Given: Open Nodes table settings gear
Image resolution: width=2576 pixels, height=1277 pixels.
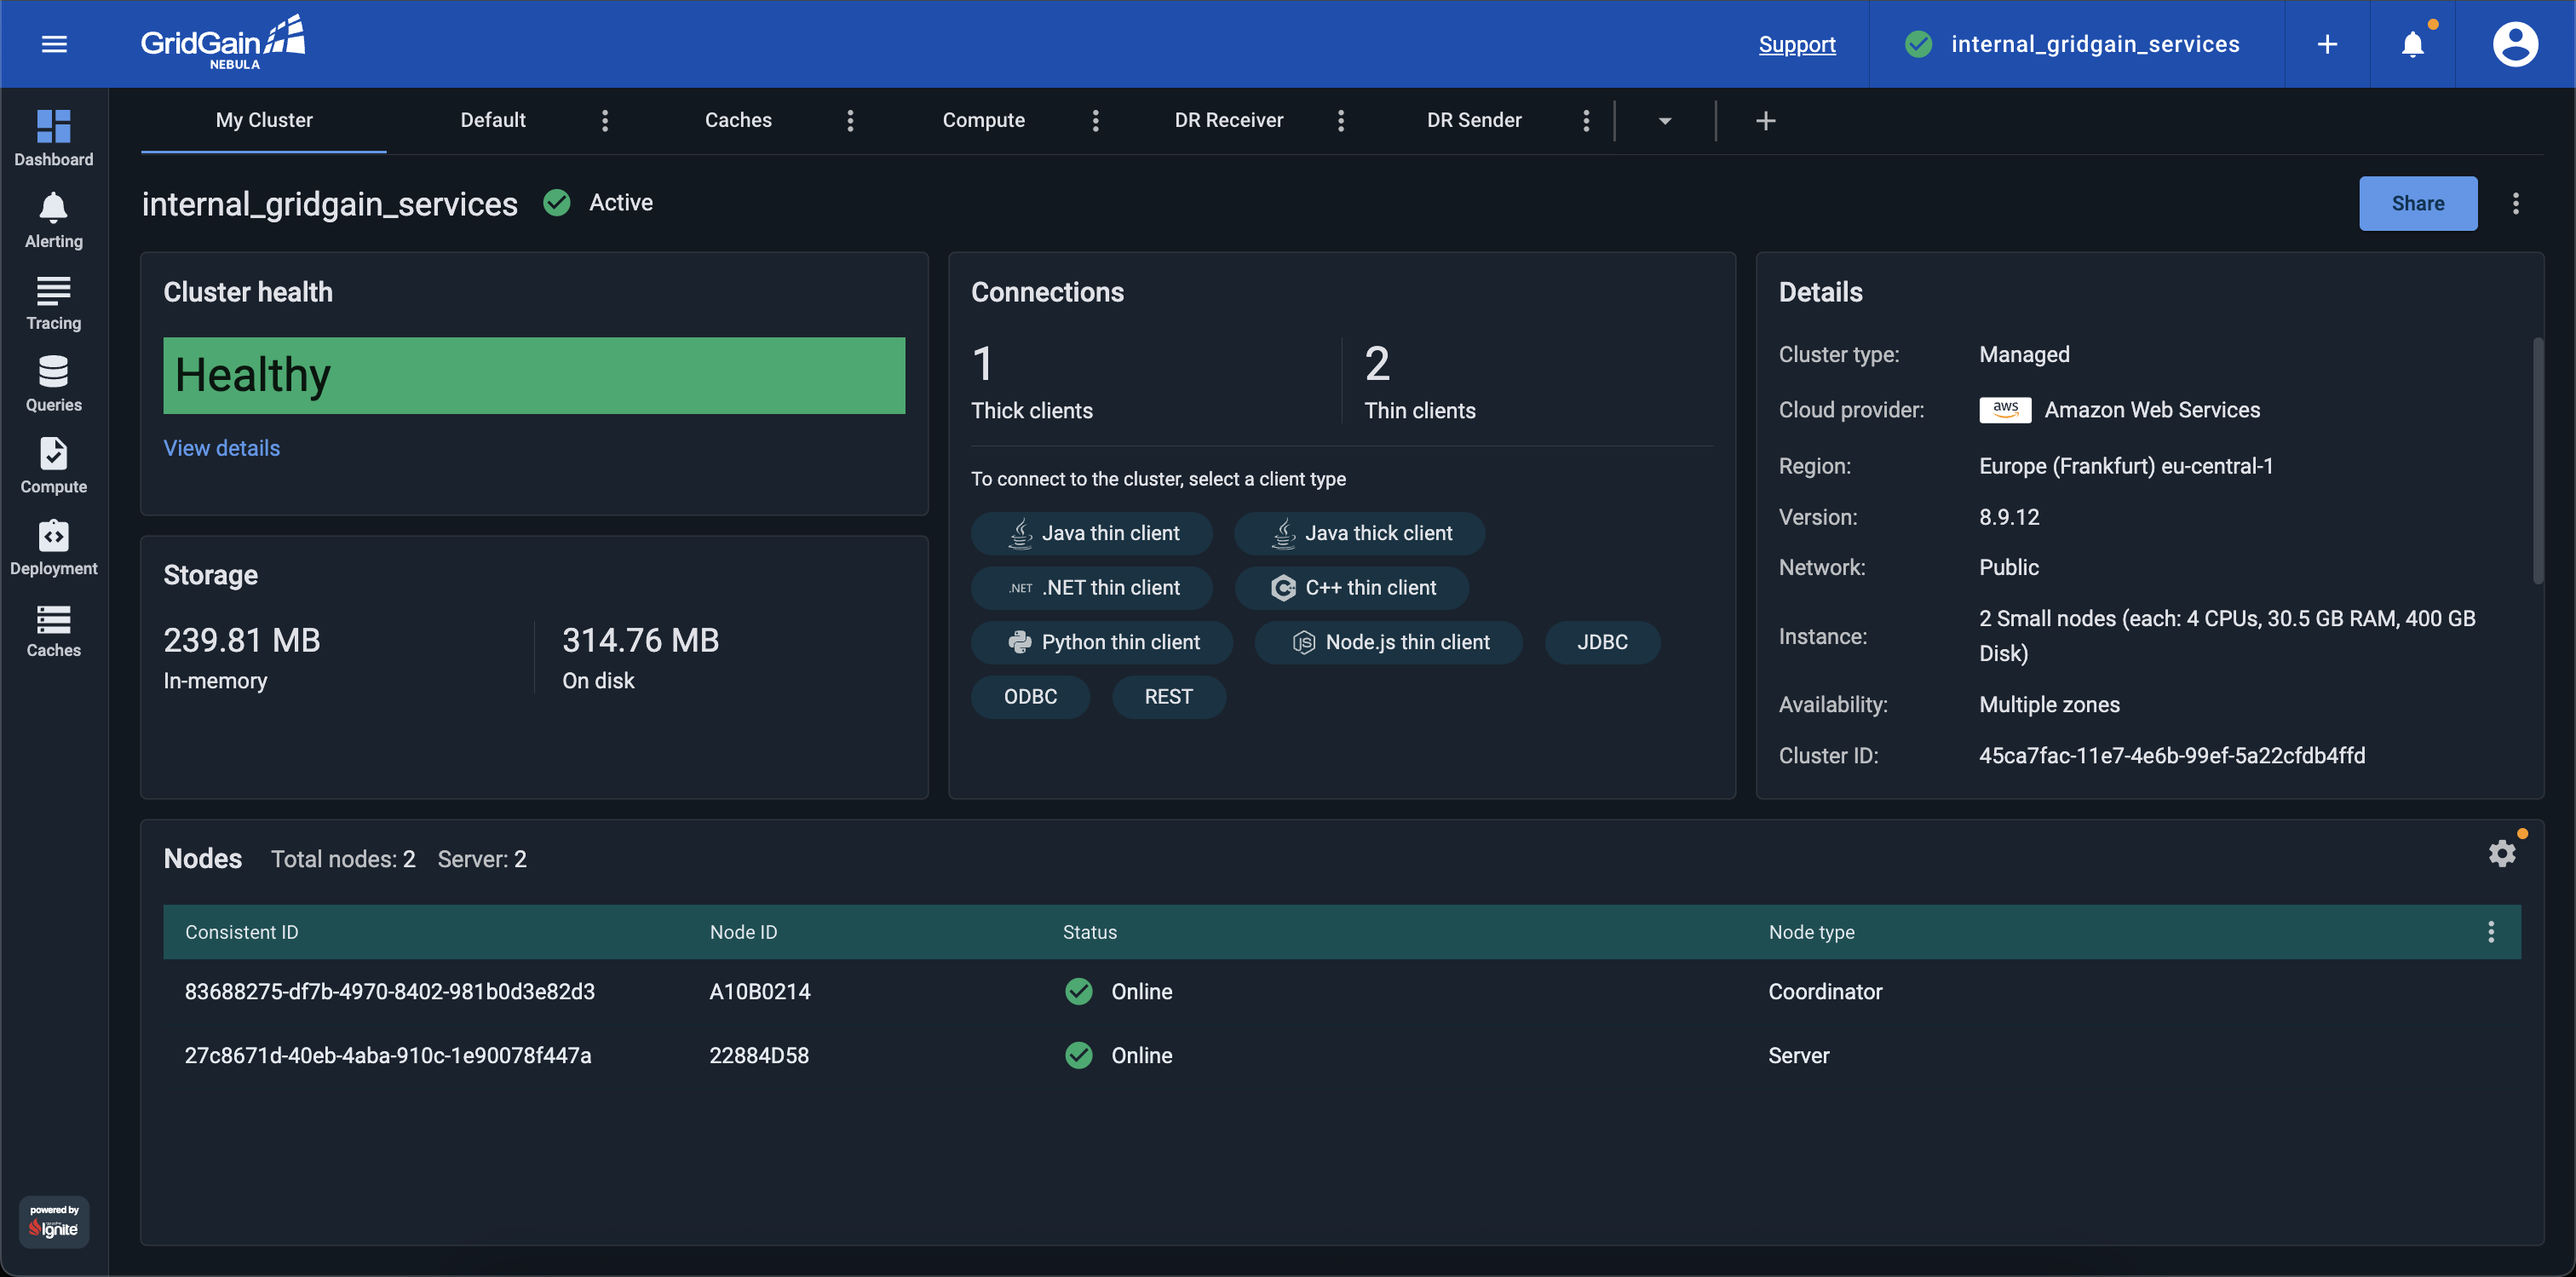Looking at the screenshot, I should coord(2502,853).
